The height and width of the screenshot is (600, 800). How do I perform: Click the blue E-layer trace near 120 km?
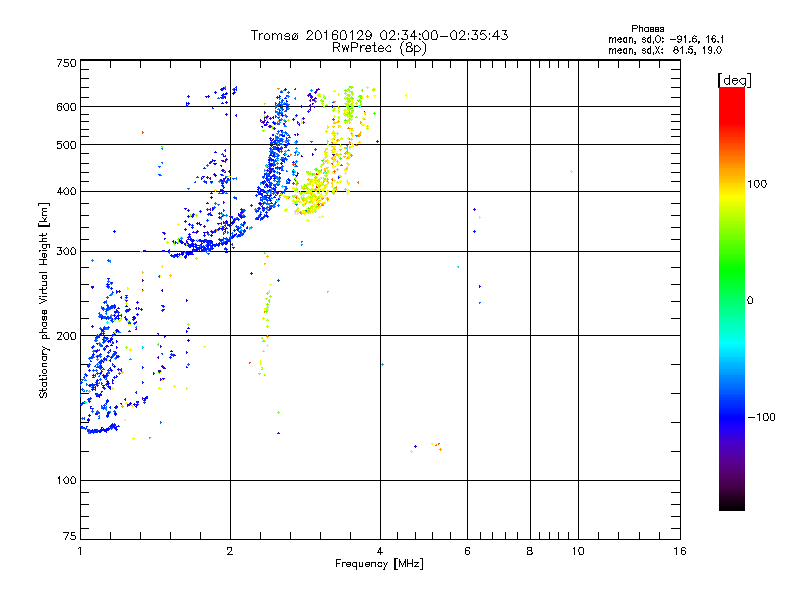[101, 429]
